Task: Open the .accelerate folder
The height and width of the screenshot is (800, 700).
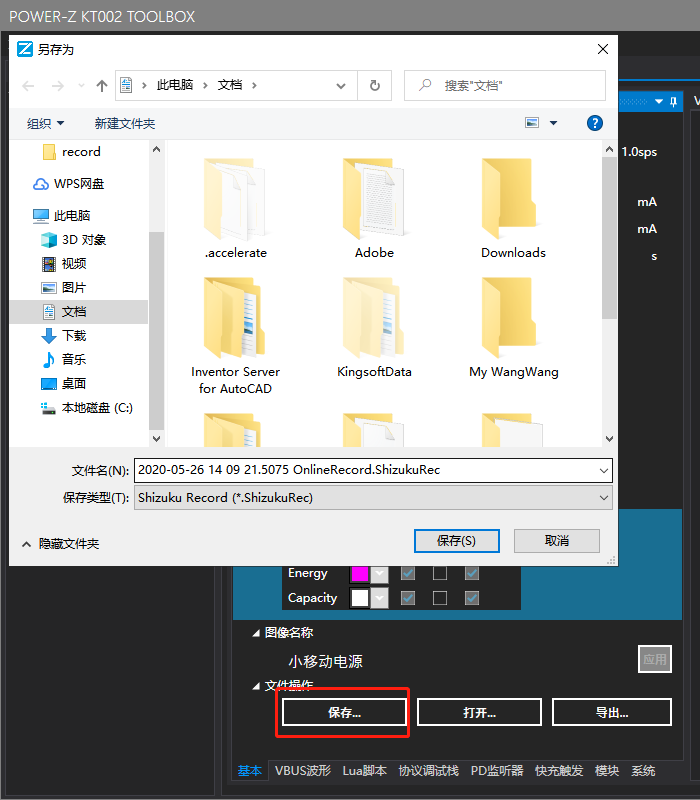Action: (235, 208)
